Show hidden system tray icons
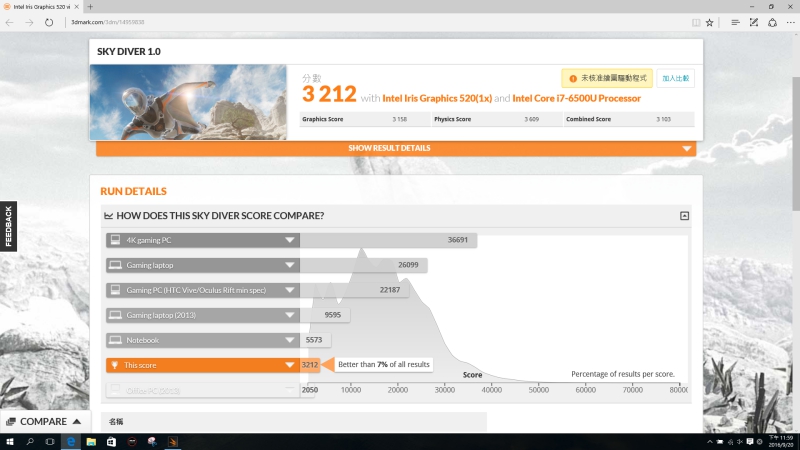800x450 pixels. coord(709,442)
